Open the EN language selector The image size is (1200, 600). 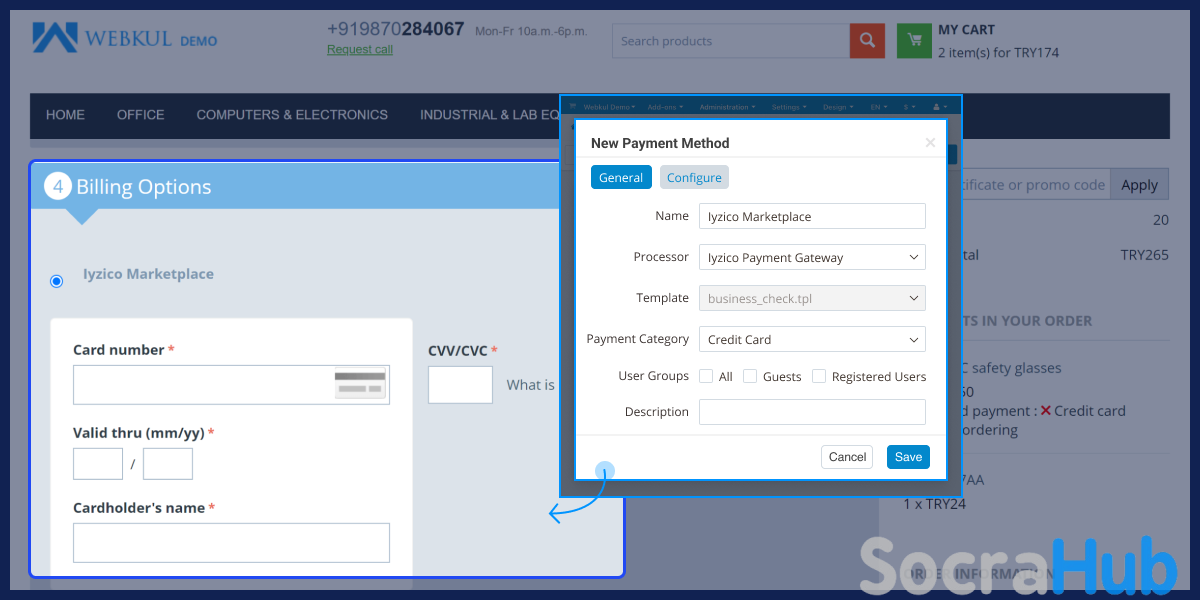pos(880,107)
